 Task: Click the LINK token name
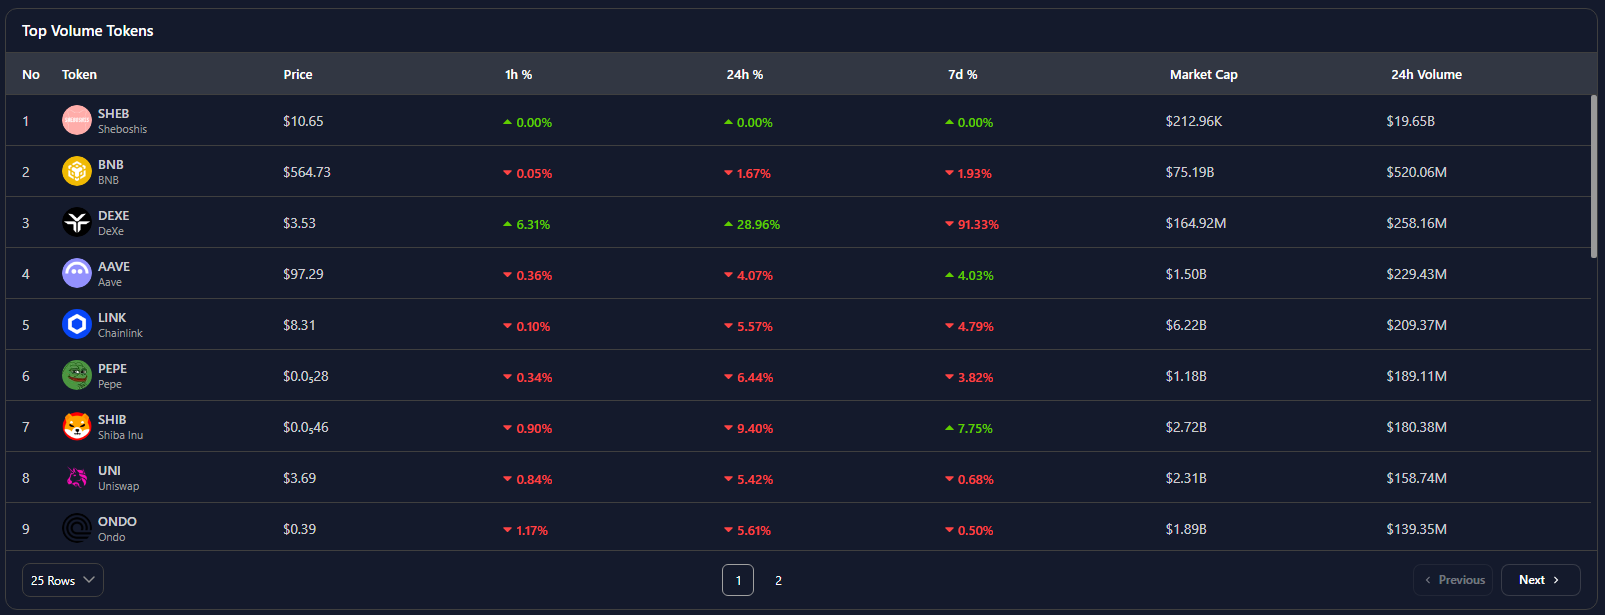point(112,318)
